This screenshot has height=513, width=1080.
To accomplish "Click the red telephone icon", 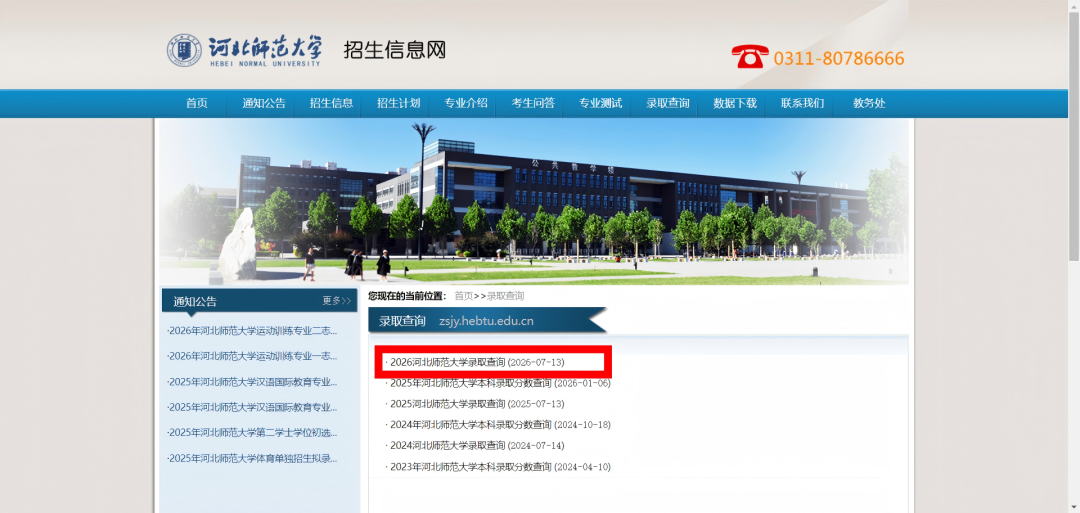I will coord(750,56).
